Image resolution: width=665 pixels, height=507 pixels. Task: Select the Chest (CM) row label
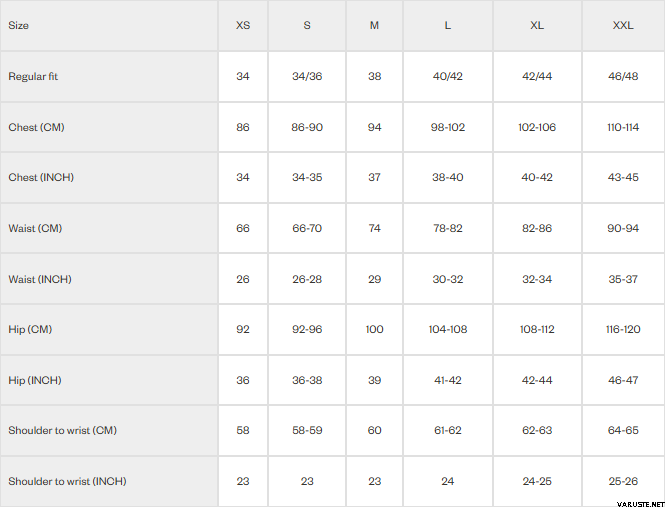click(37, 127)
